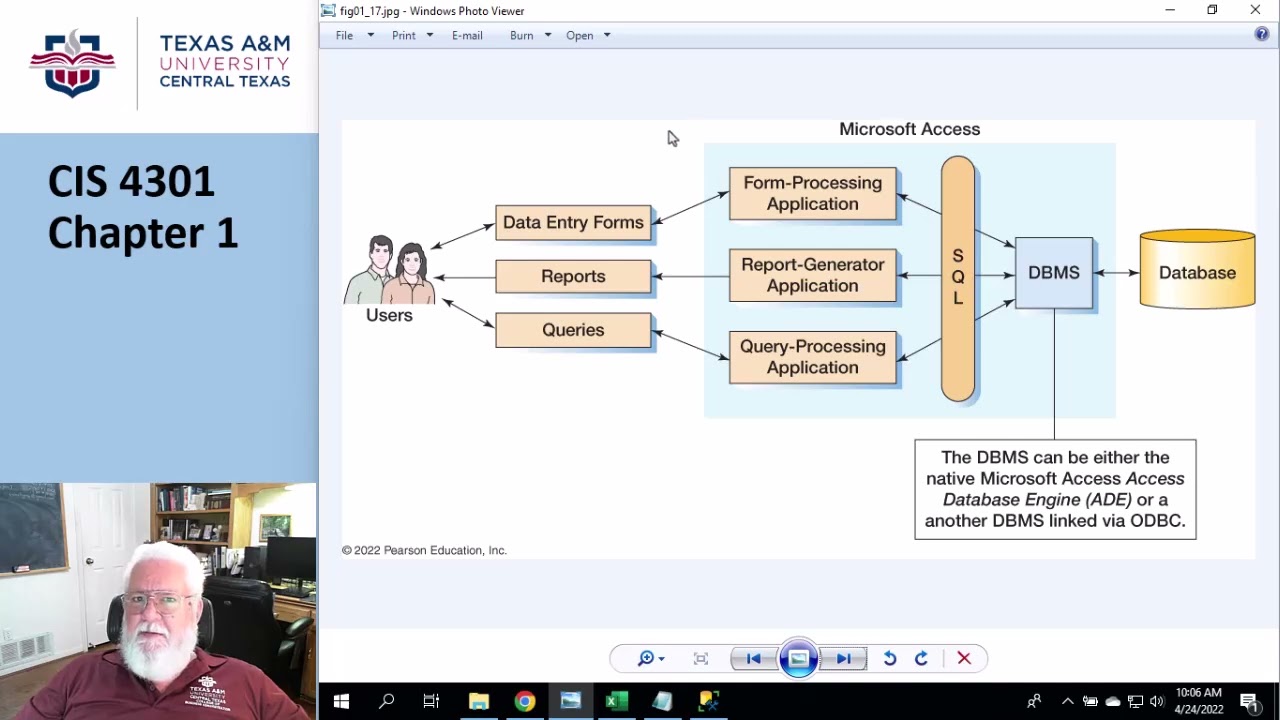Go to the next photo
Image resolution: width=1280 pixels, height=720 pixels.
(x=844, y=658)
